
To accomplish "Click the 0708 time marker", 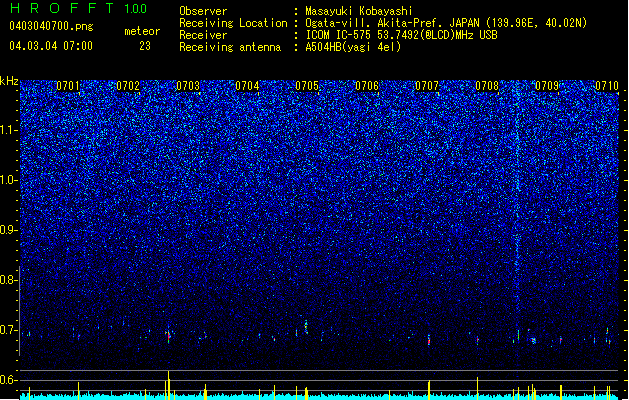I will (487, 86).
